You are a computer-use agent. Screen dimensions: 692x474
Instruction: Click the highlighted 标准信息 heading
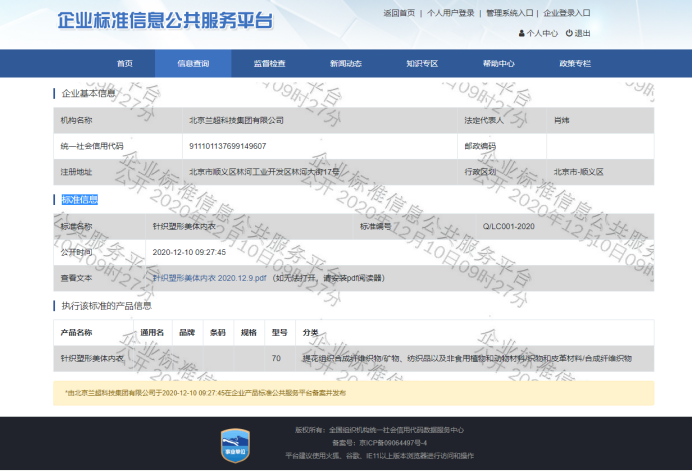tap(79, 199)
